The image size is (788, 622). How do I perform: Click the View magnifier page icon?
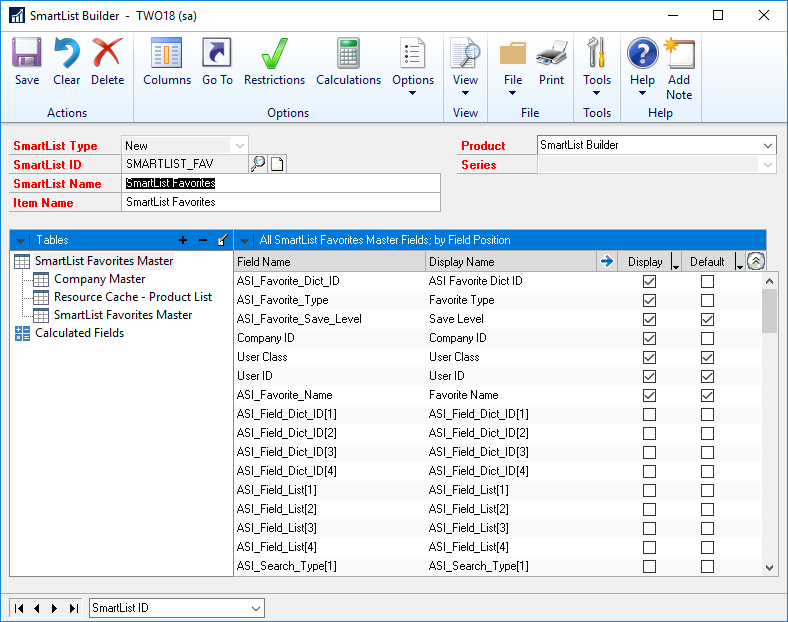click(465, 53)
